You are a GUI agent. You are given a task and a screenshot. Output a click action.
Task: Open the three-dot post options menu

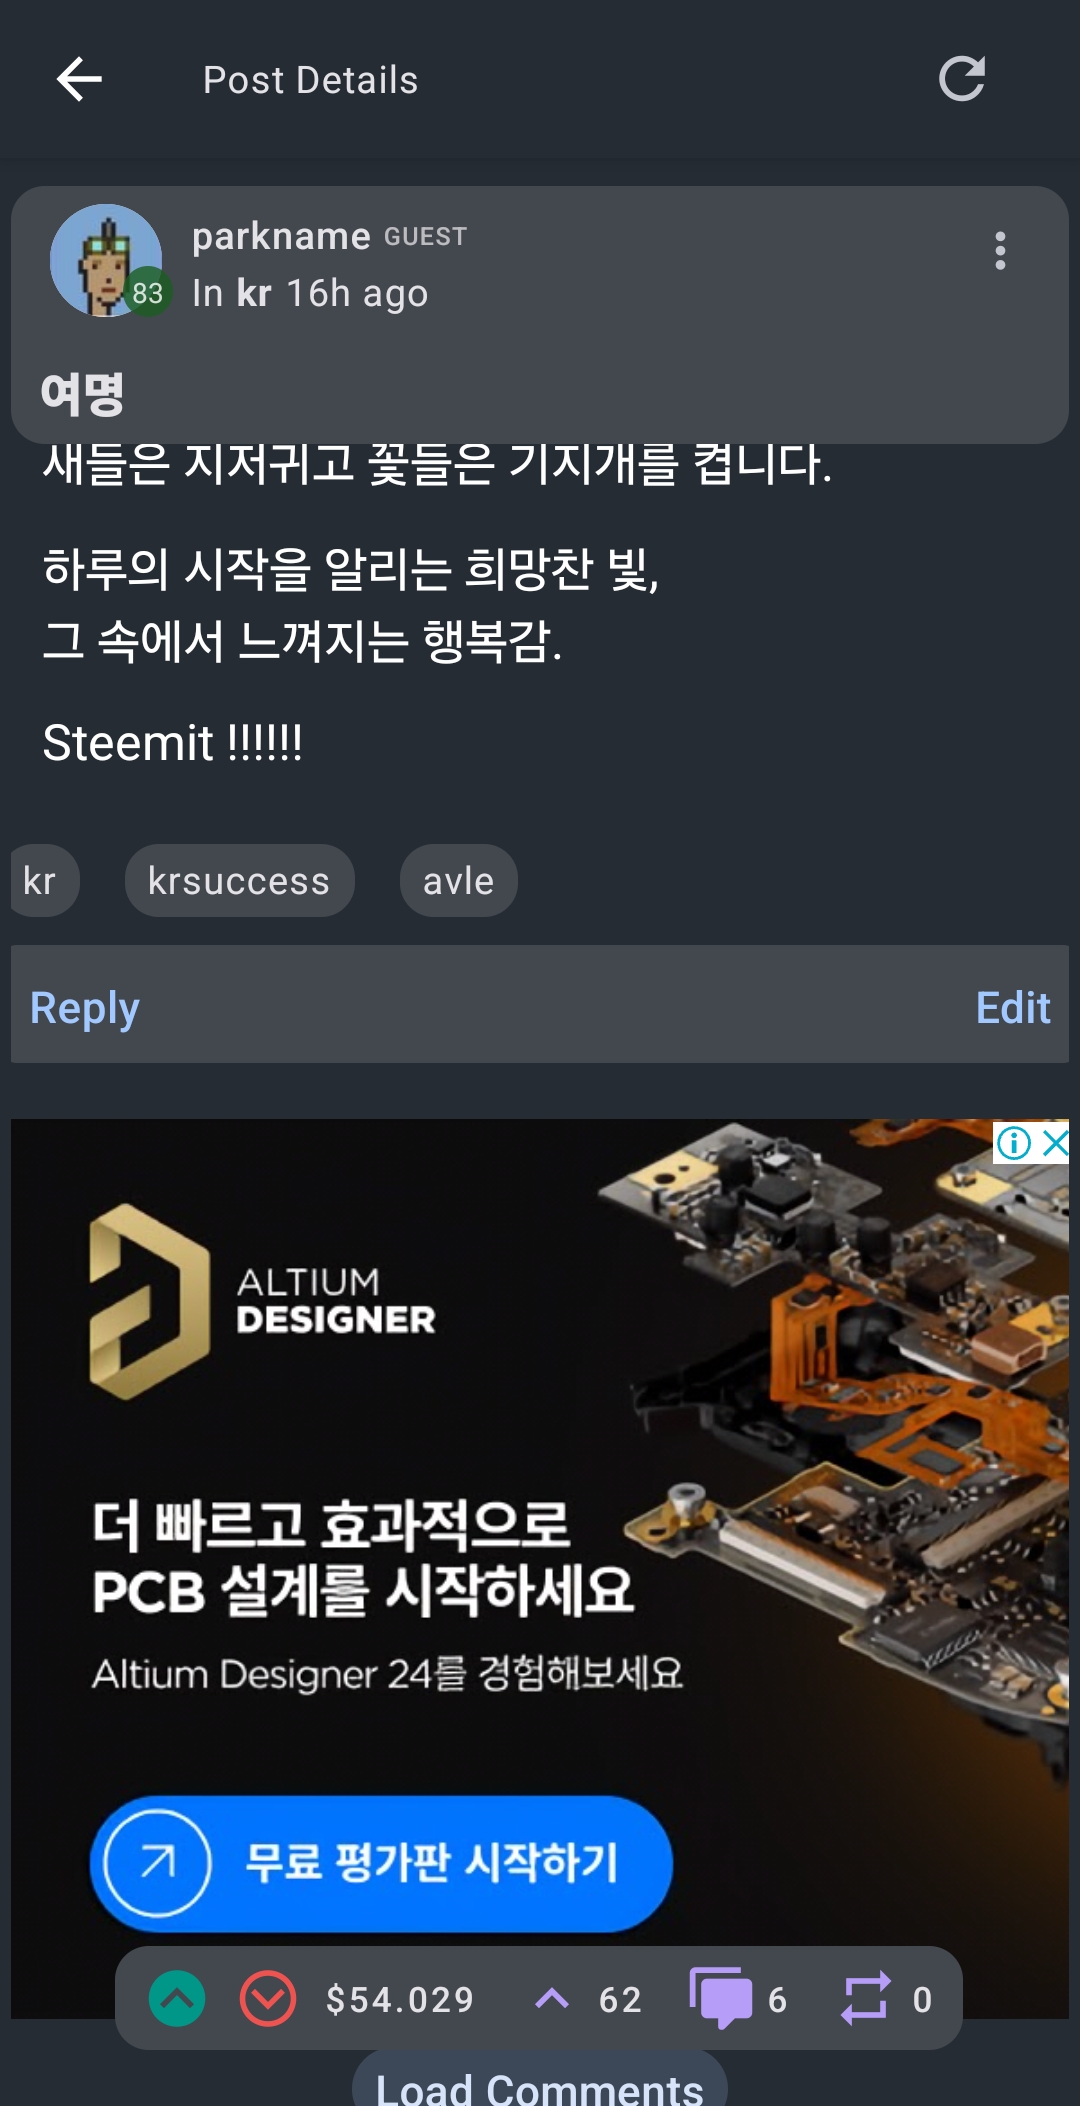coord(1000,251)
